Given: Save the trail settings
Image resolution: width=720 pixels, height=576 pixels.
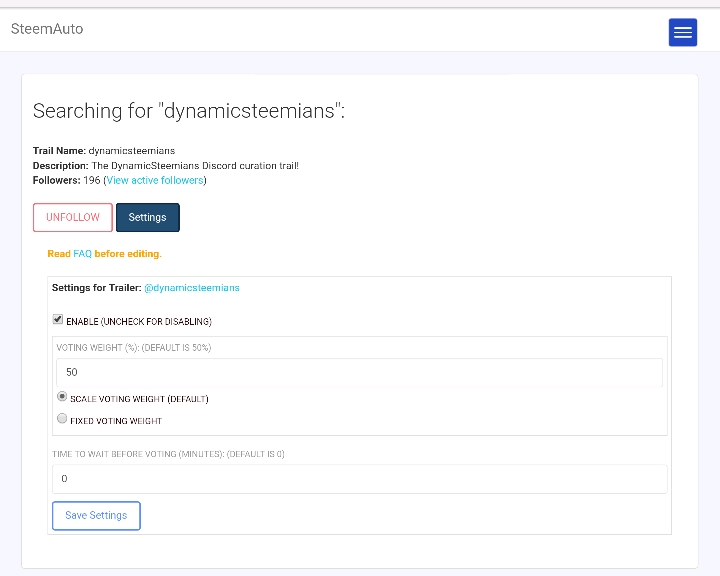Looking at the screenshot, I should click(96, 515).
